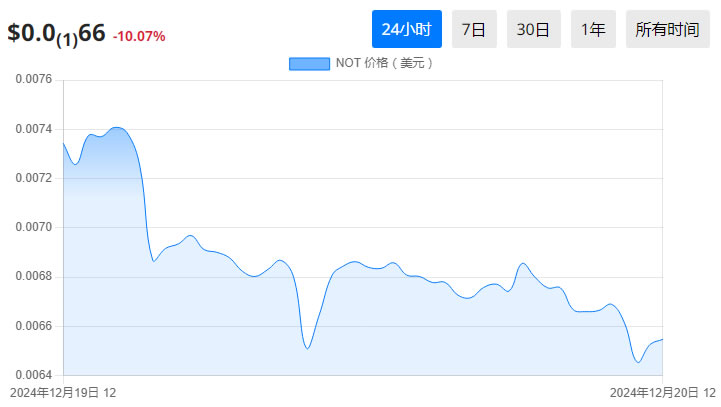Click the 0.0068 y-axis label

tap(34, 277)
